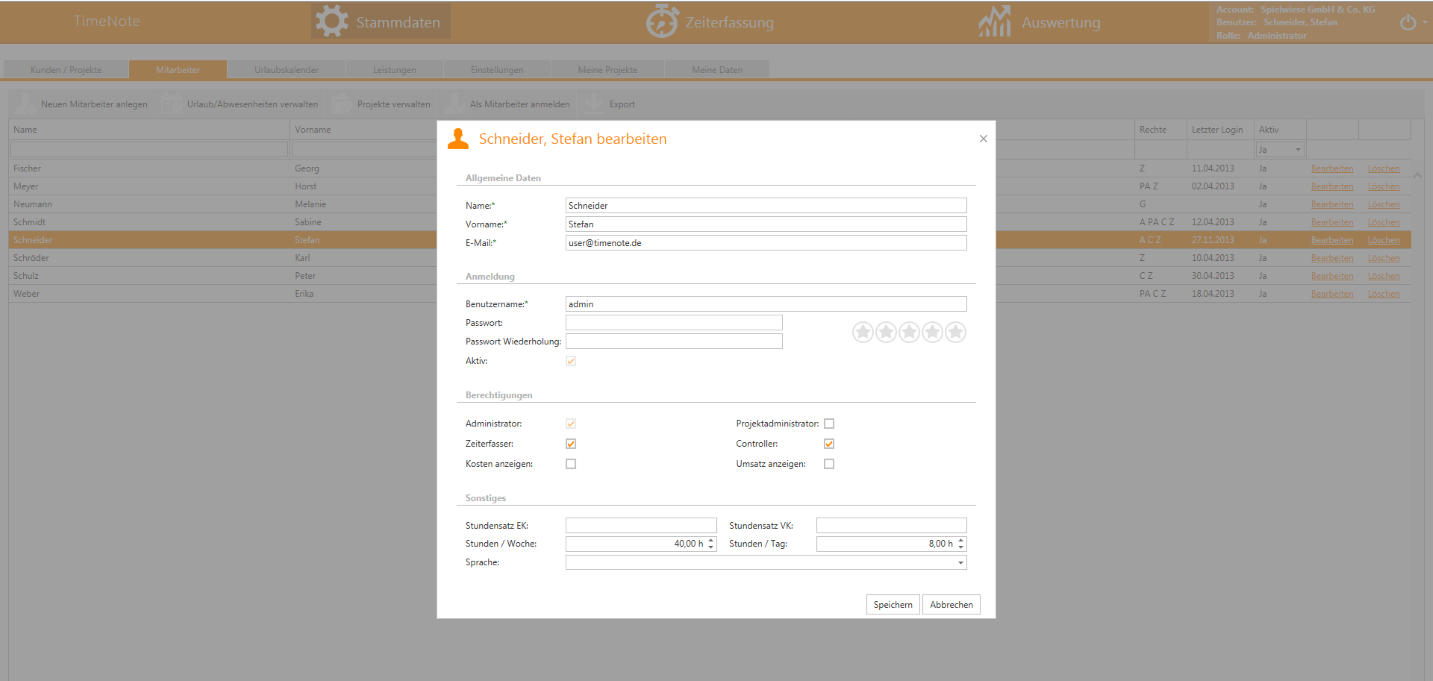This screenshot has width=1433, height=681.
Task: Increase the Stunden / Woche stepper
Action: coord(711,540)
